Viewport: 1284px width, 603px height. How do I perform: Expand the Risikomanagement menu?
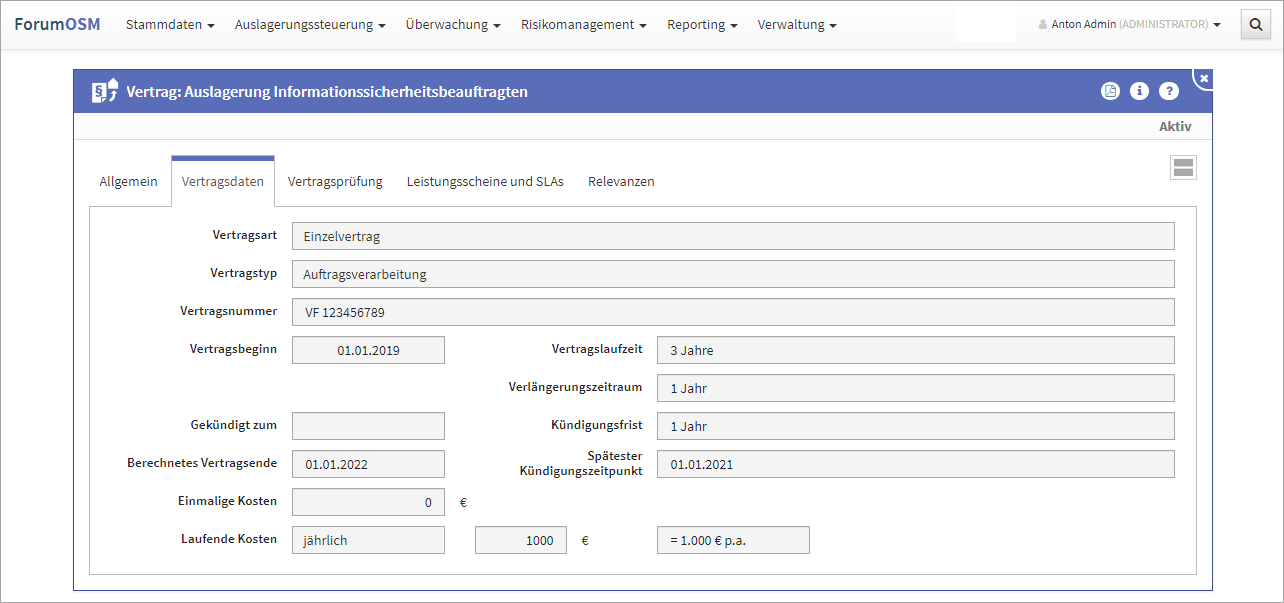pos(583,25)
